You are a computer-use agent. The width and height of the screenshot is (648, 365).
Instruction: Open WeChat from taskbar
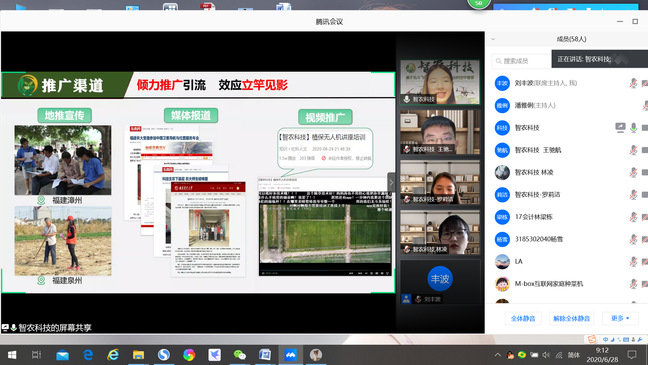pos(240,355)
